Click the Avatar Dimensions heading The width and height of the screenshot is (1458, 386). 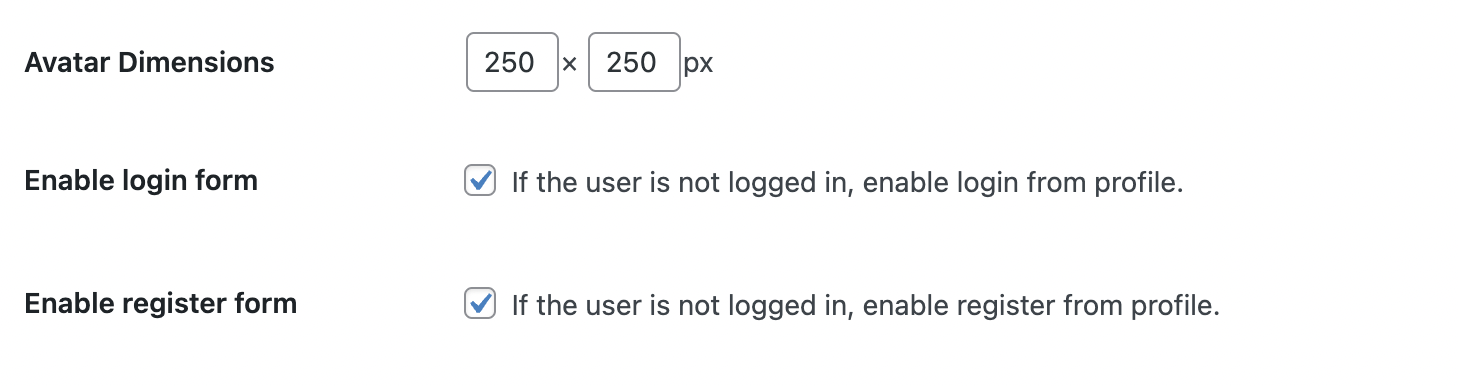pyautogui.click(x=149, y=63)
